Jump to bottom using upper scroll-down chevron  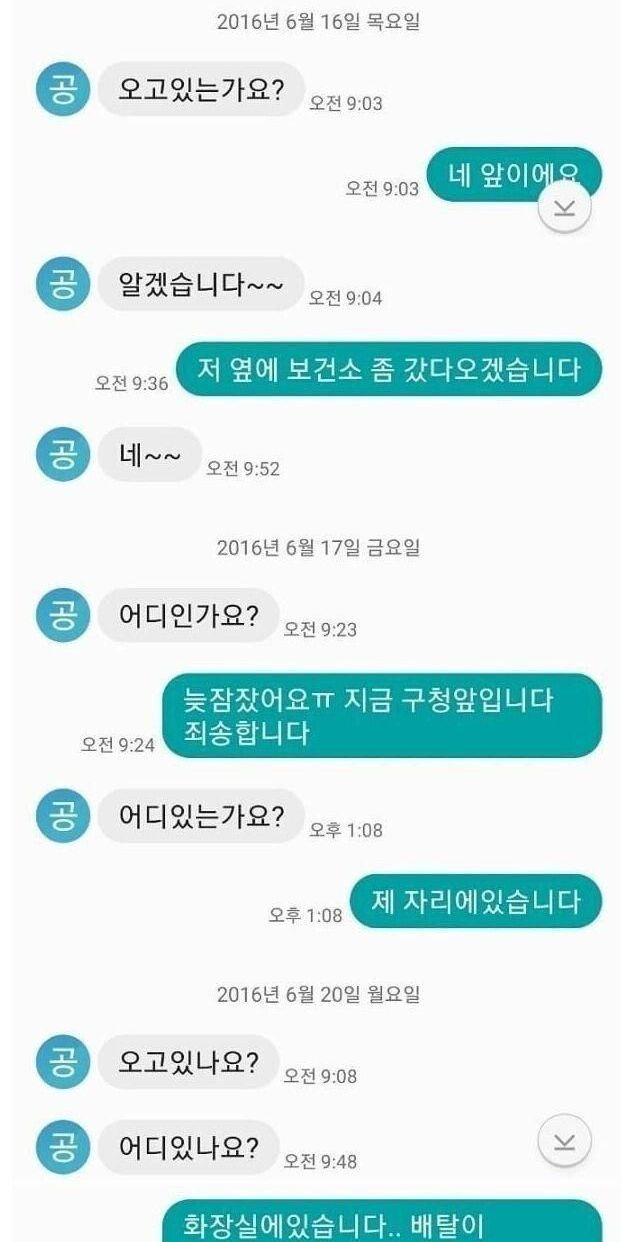pos(565,207)
